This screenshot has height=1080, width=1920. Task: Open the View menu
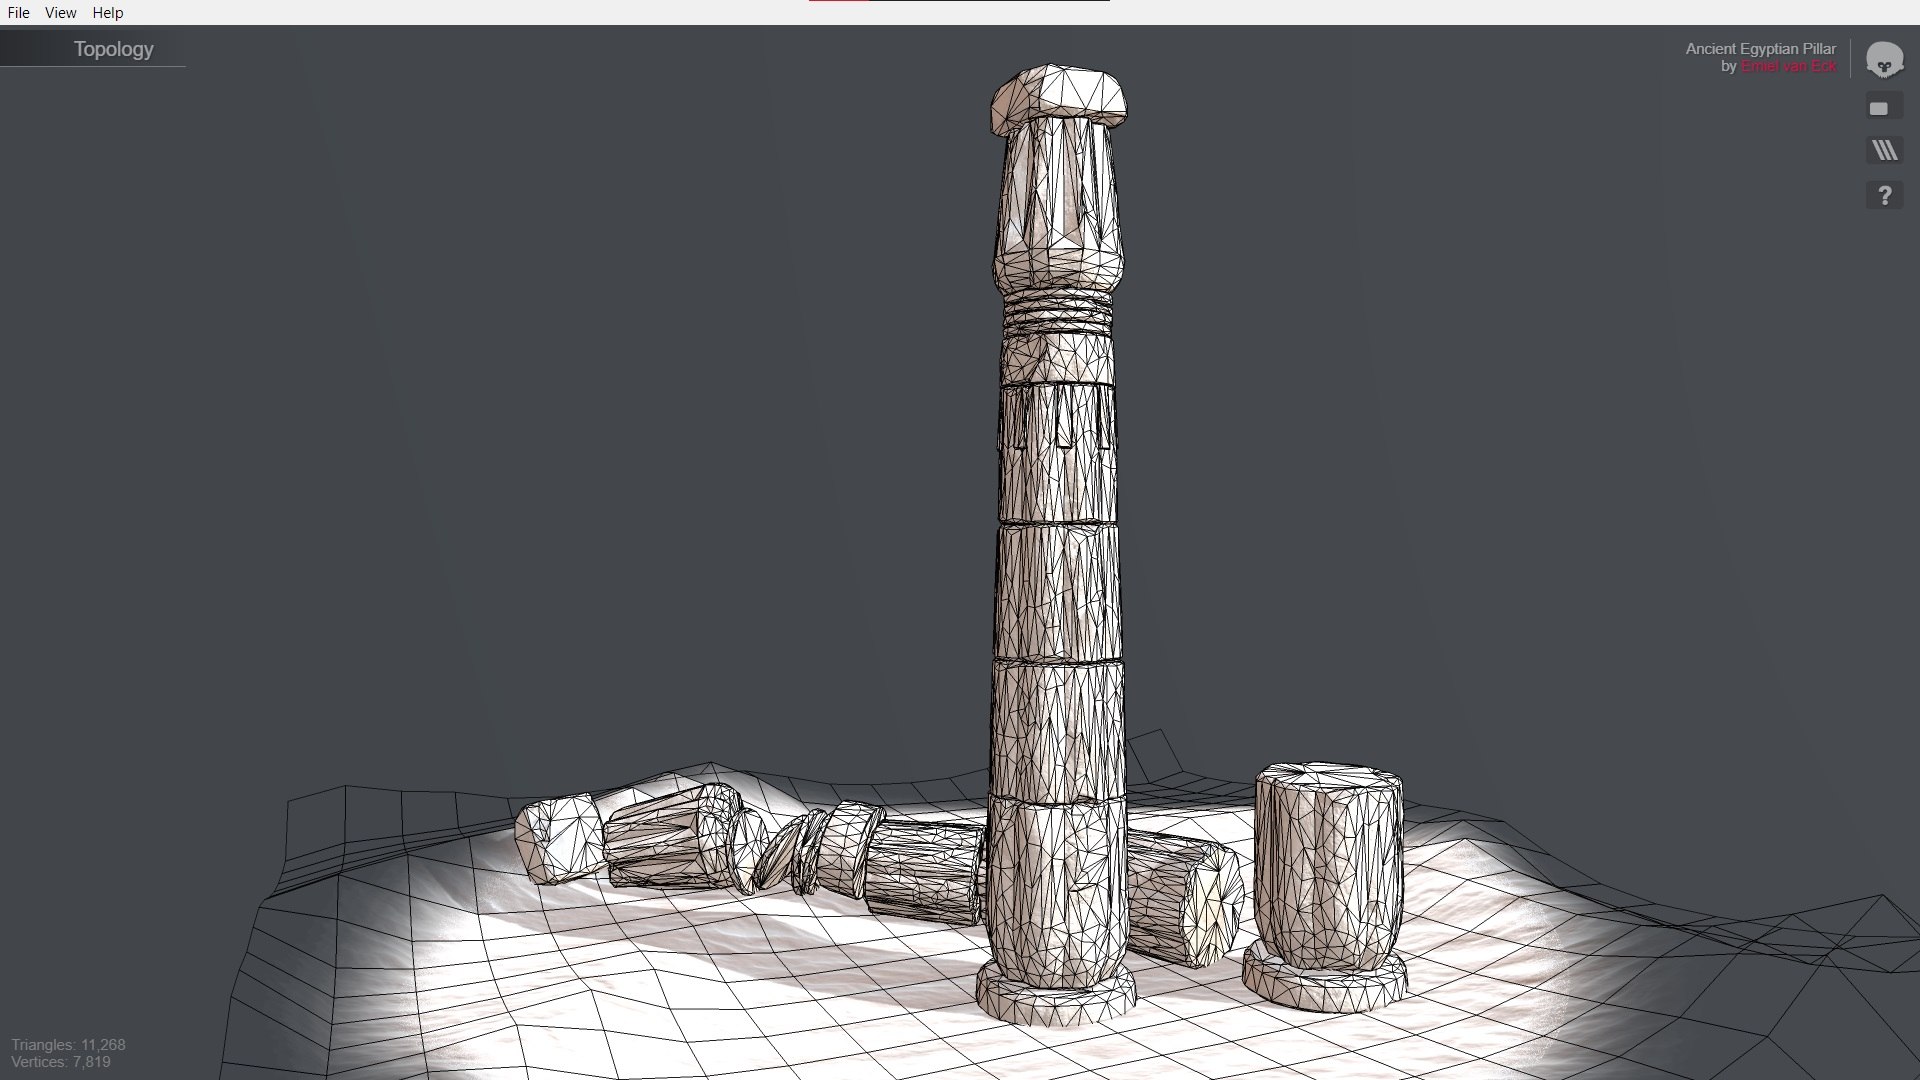point(61,13)
